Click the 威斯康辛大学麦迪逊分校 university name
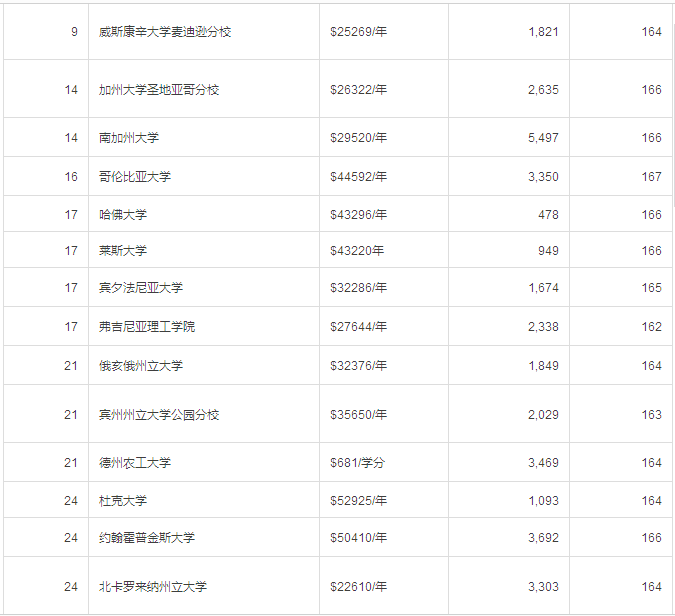Image resolution: width=675 pixels, height=616 pixels. 165,32
